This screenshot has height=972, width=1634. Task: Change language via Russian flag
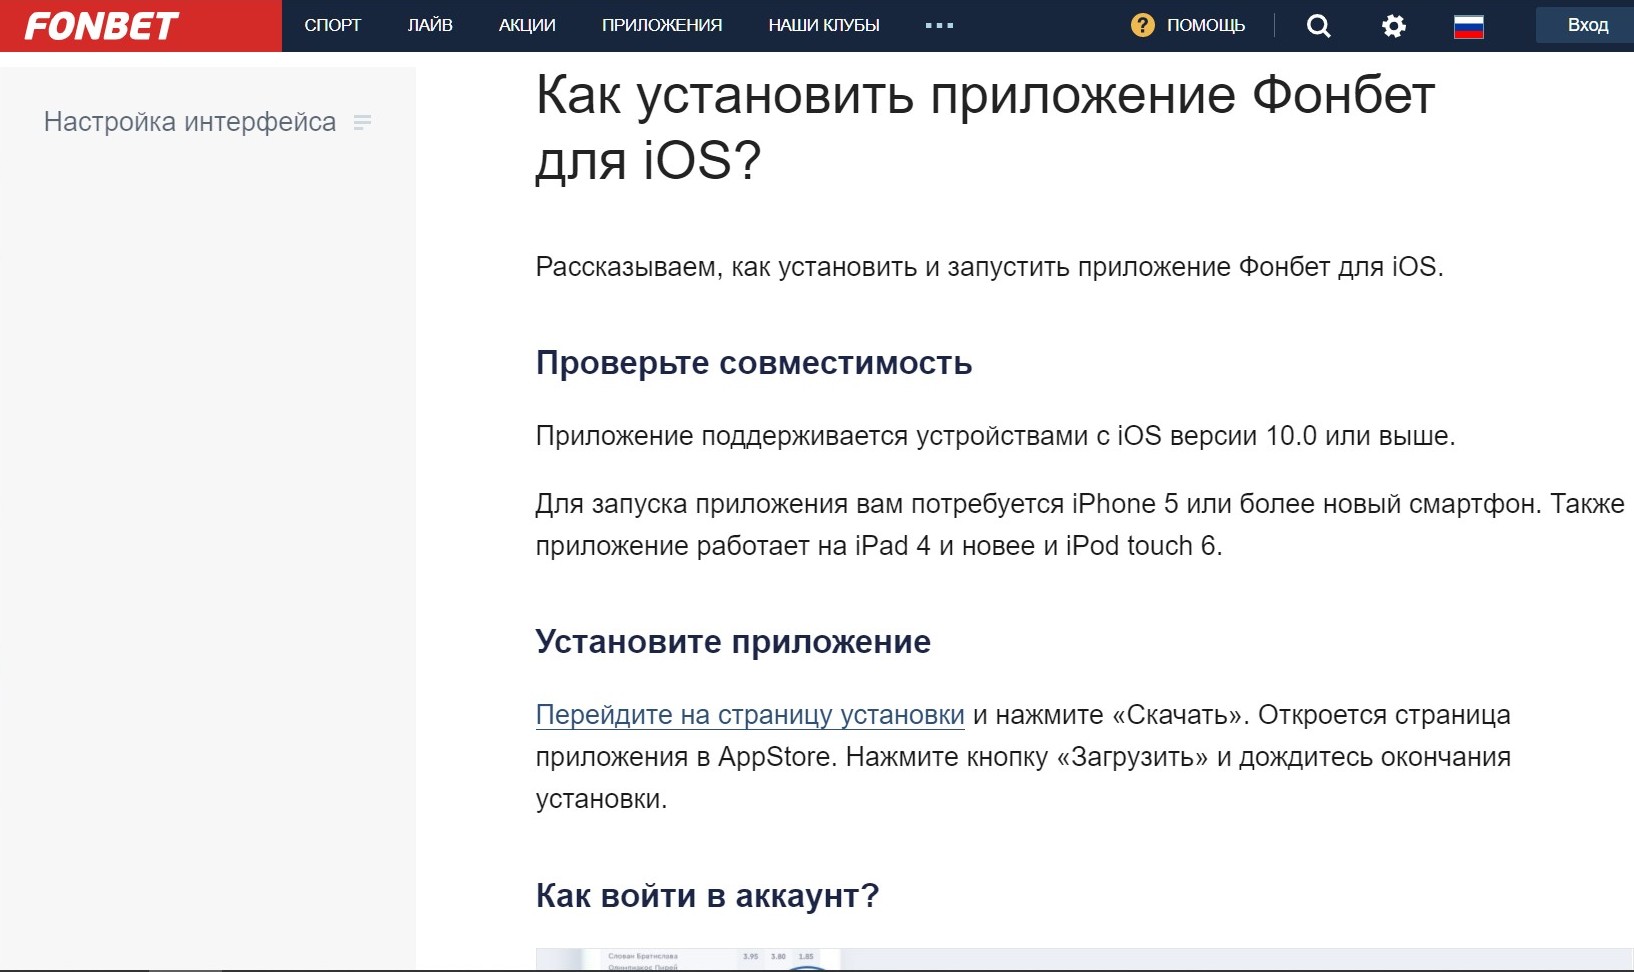1469,26
